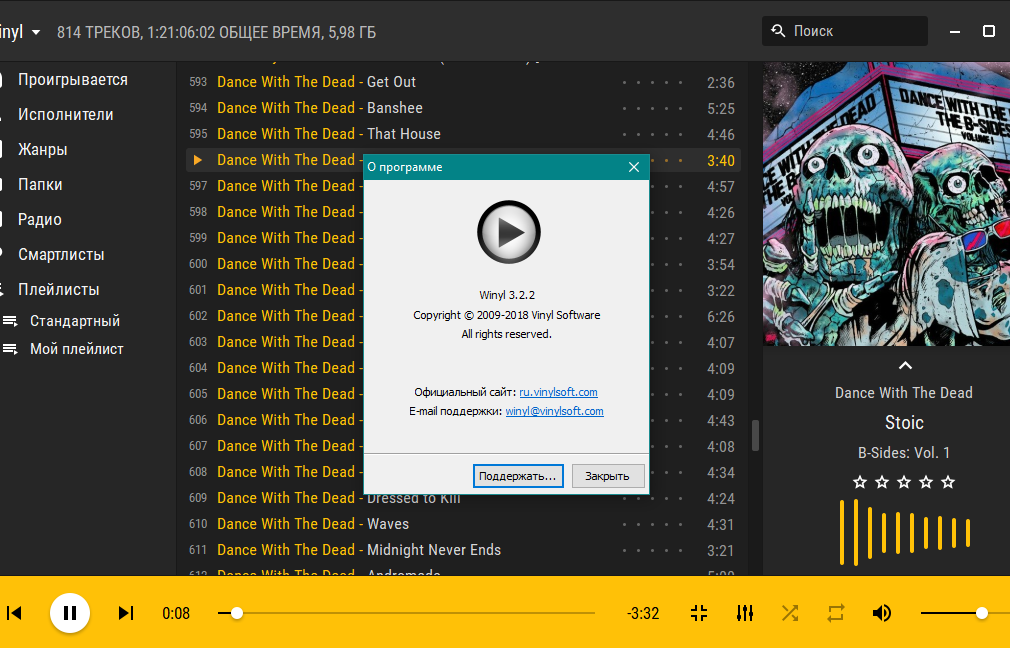Click the Поддержать... button
1010x648 pixels.
click(518, 476)
